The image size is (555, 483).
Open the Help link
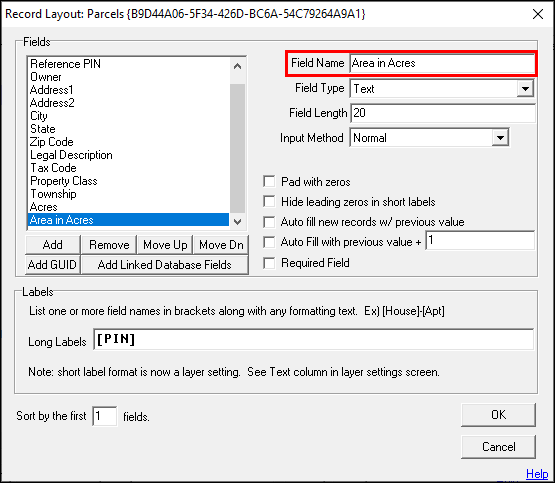tap(537, 473)
